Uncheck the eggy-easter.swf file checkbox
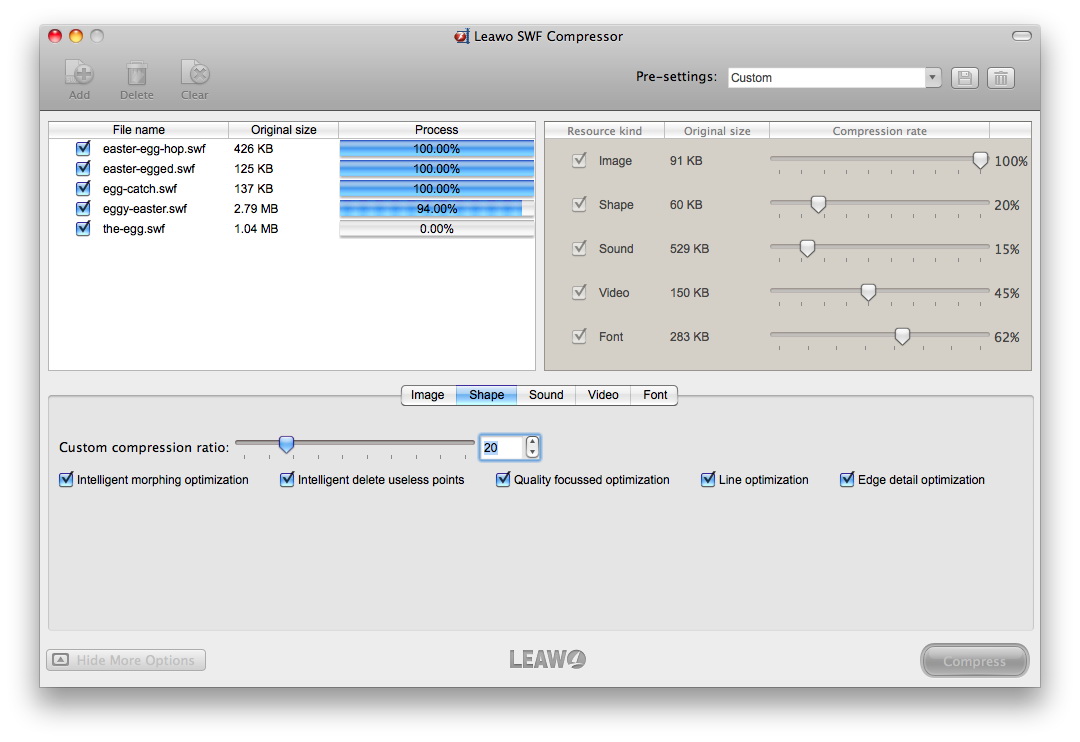The height and width of the screenshot is (742, 1080). click(x=83, y=208)
